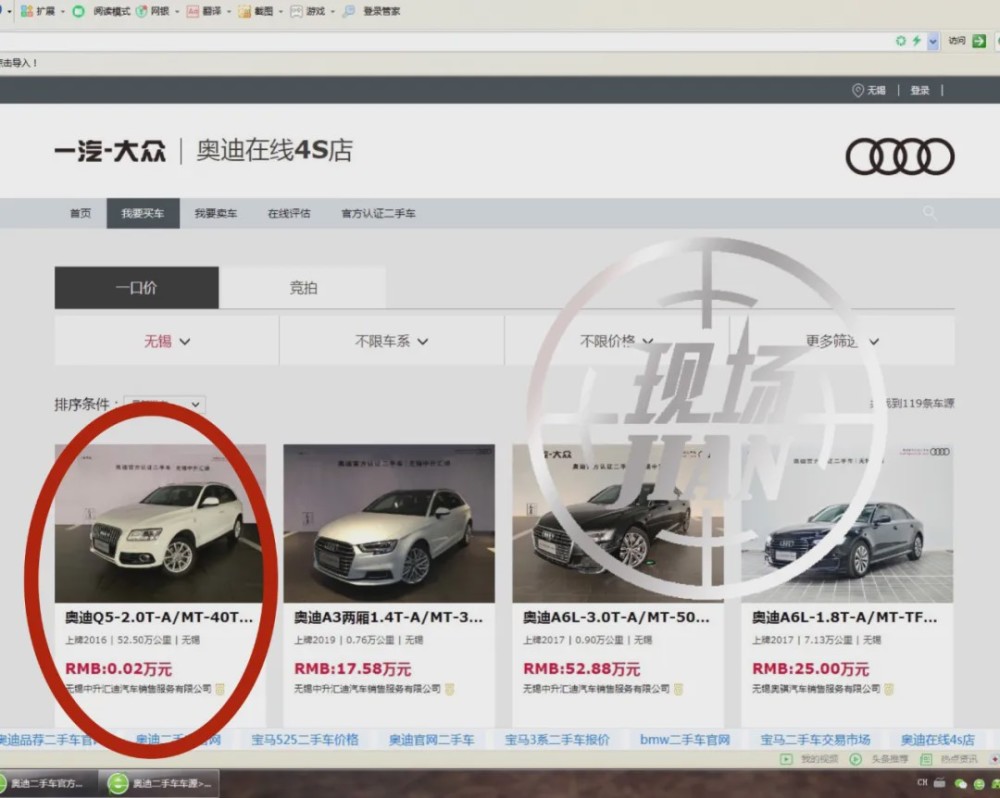Open the 官方认证二手车 navigation item
This screenshot has width=1000, height=798.
pos(378,213)
